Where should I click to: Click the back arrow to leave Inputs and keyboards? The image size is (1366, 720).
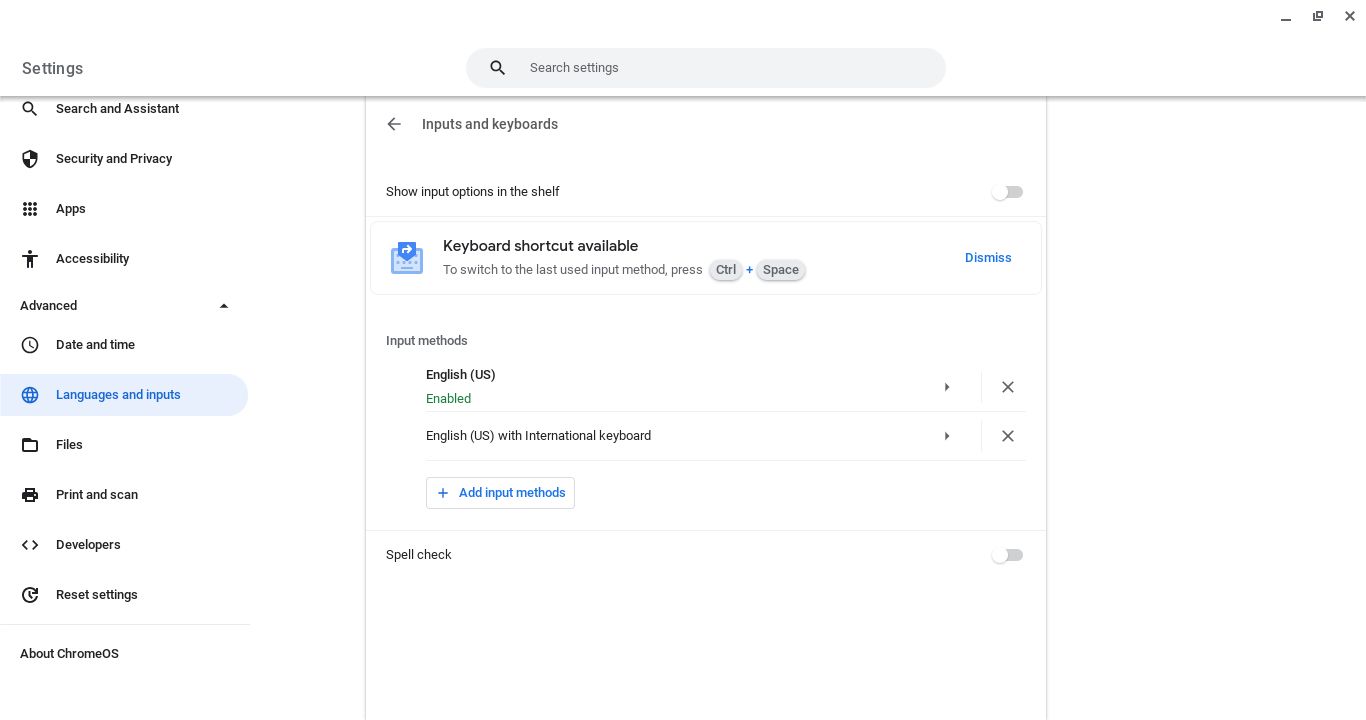[x=394, y=124]
